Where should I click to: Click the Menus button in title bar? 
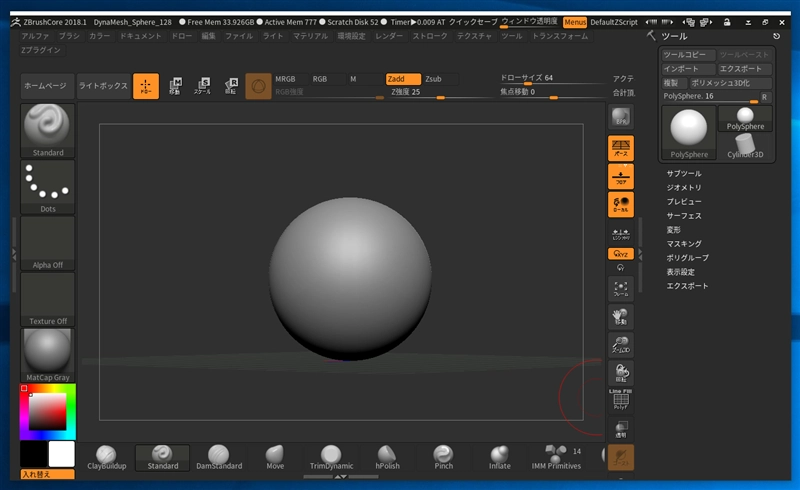tap(574, 22)
